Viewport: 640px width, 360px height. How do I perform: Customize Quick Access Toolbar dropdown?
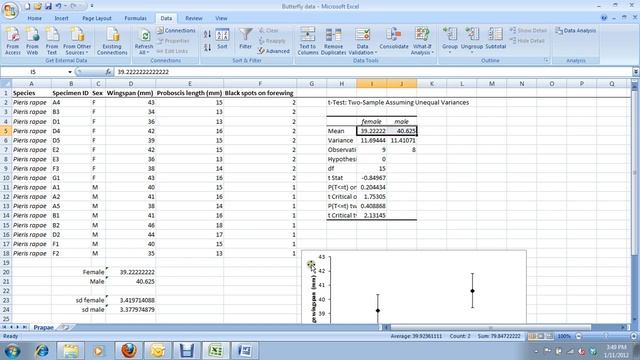coord(92,6)
